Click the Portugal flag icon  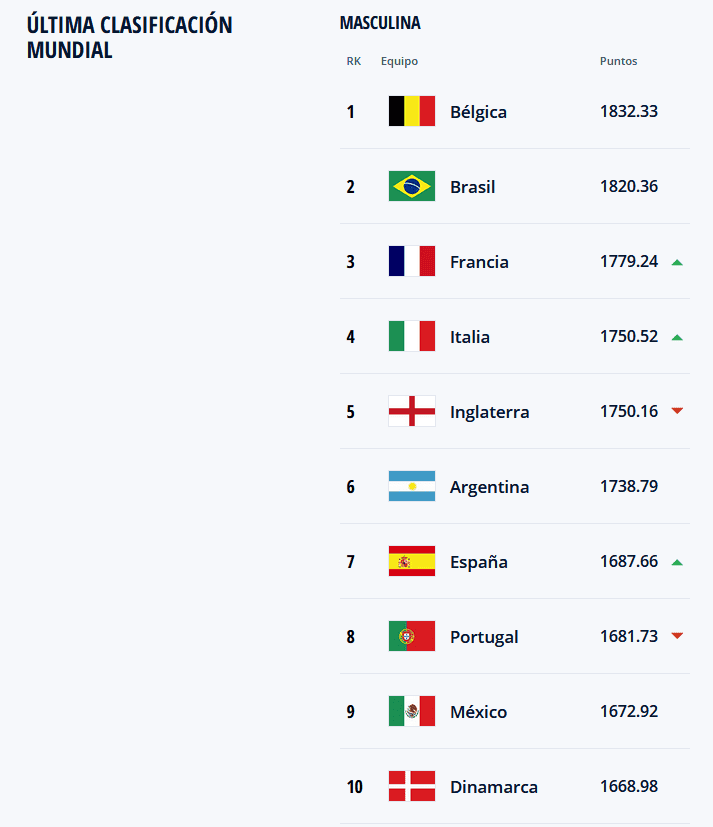coord(411,636)
